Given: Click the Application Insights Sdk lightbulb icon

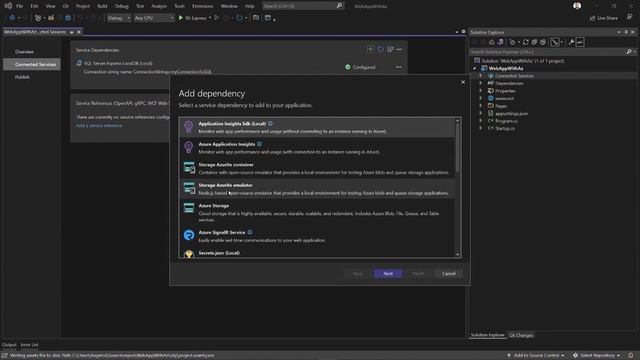Looking at the screenshot, I should point(189,127).
